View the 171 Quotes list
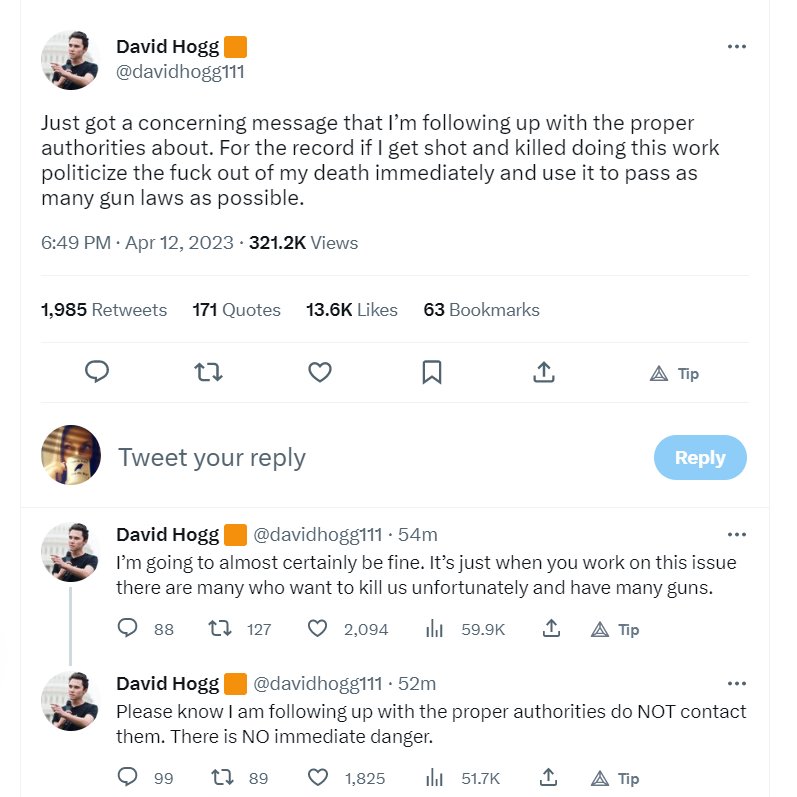This screenshot has height=797, width=797. coord(236,310)
